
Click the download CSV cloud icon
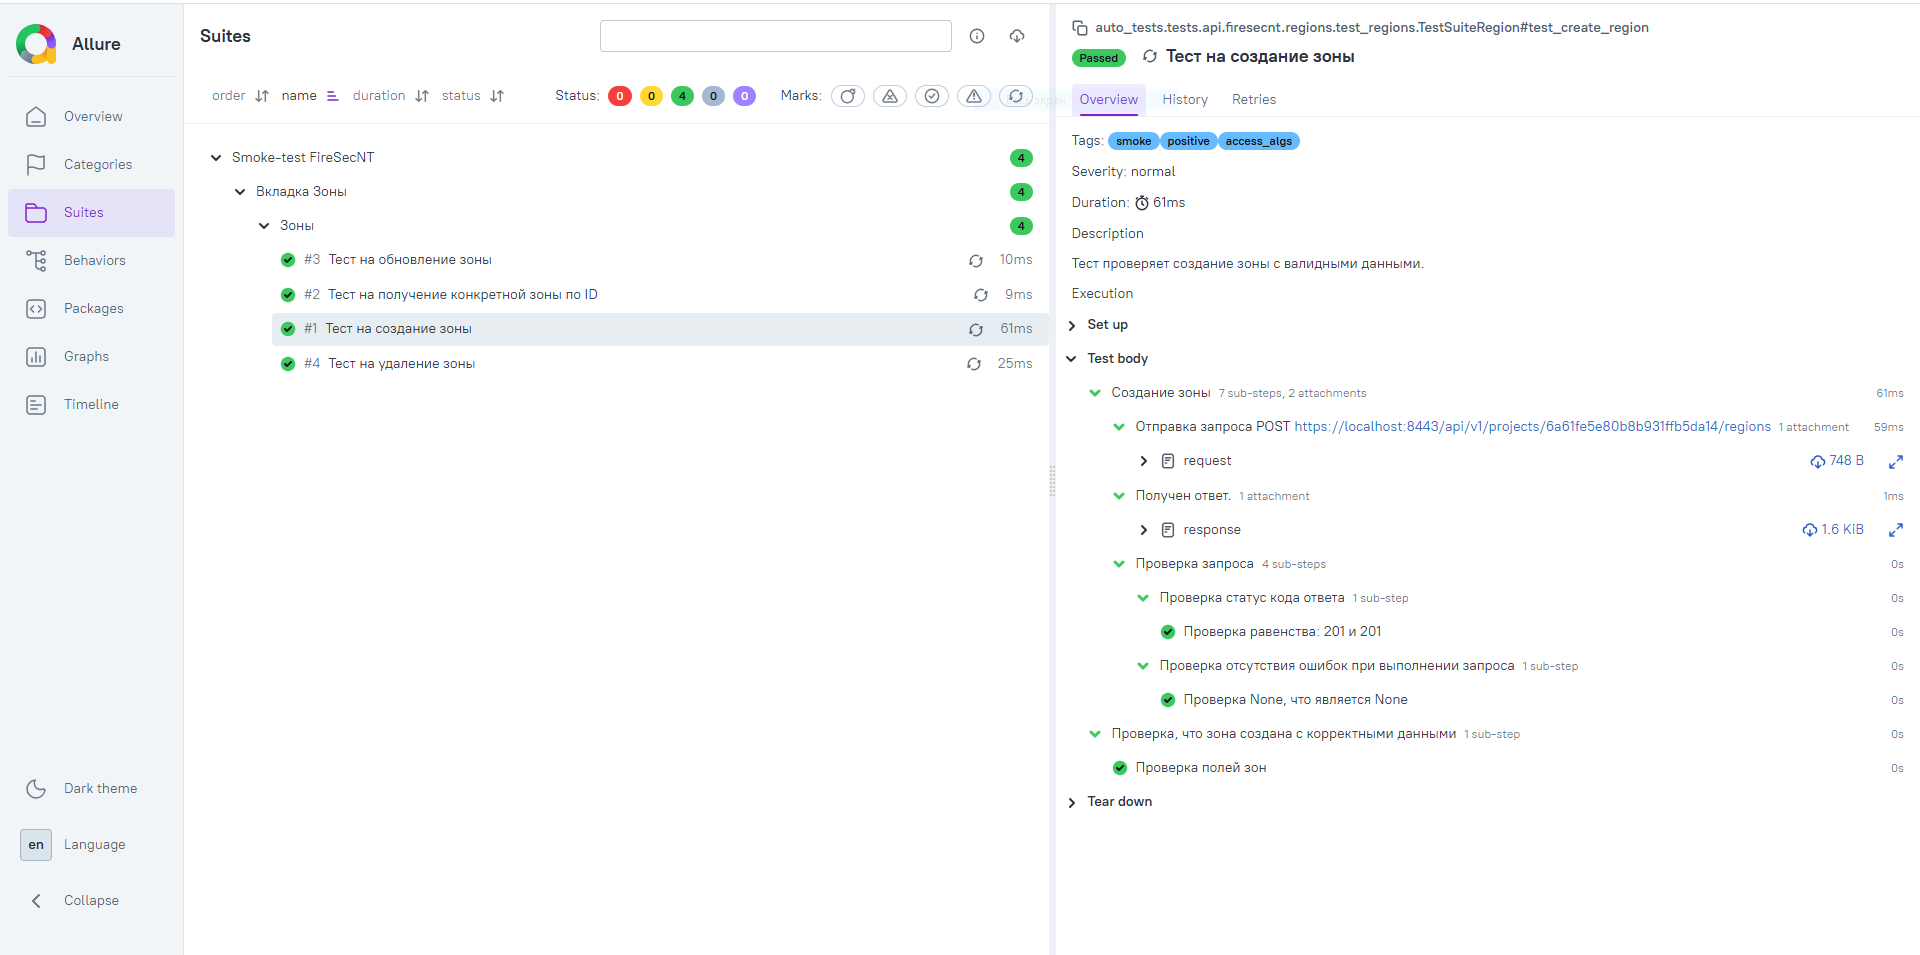1017,36
